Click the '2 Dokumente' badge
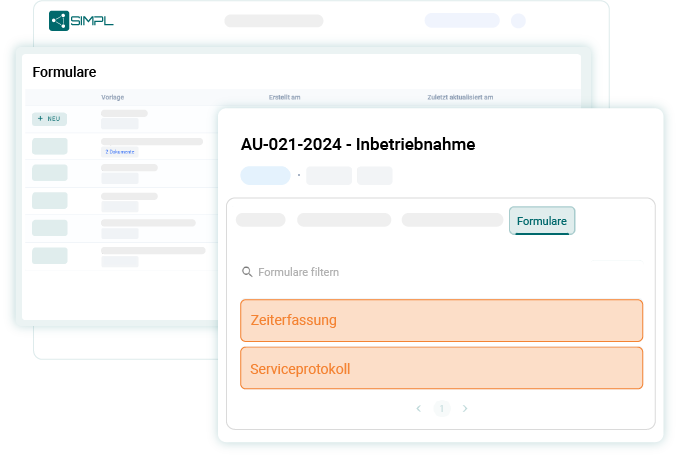Image resolution: width=679 pixels, height=458 pixels. point(120,152)
